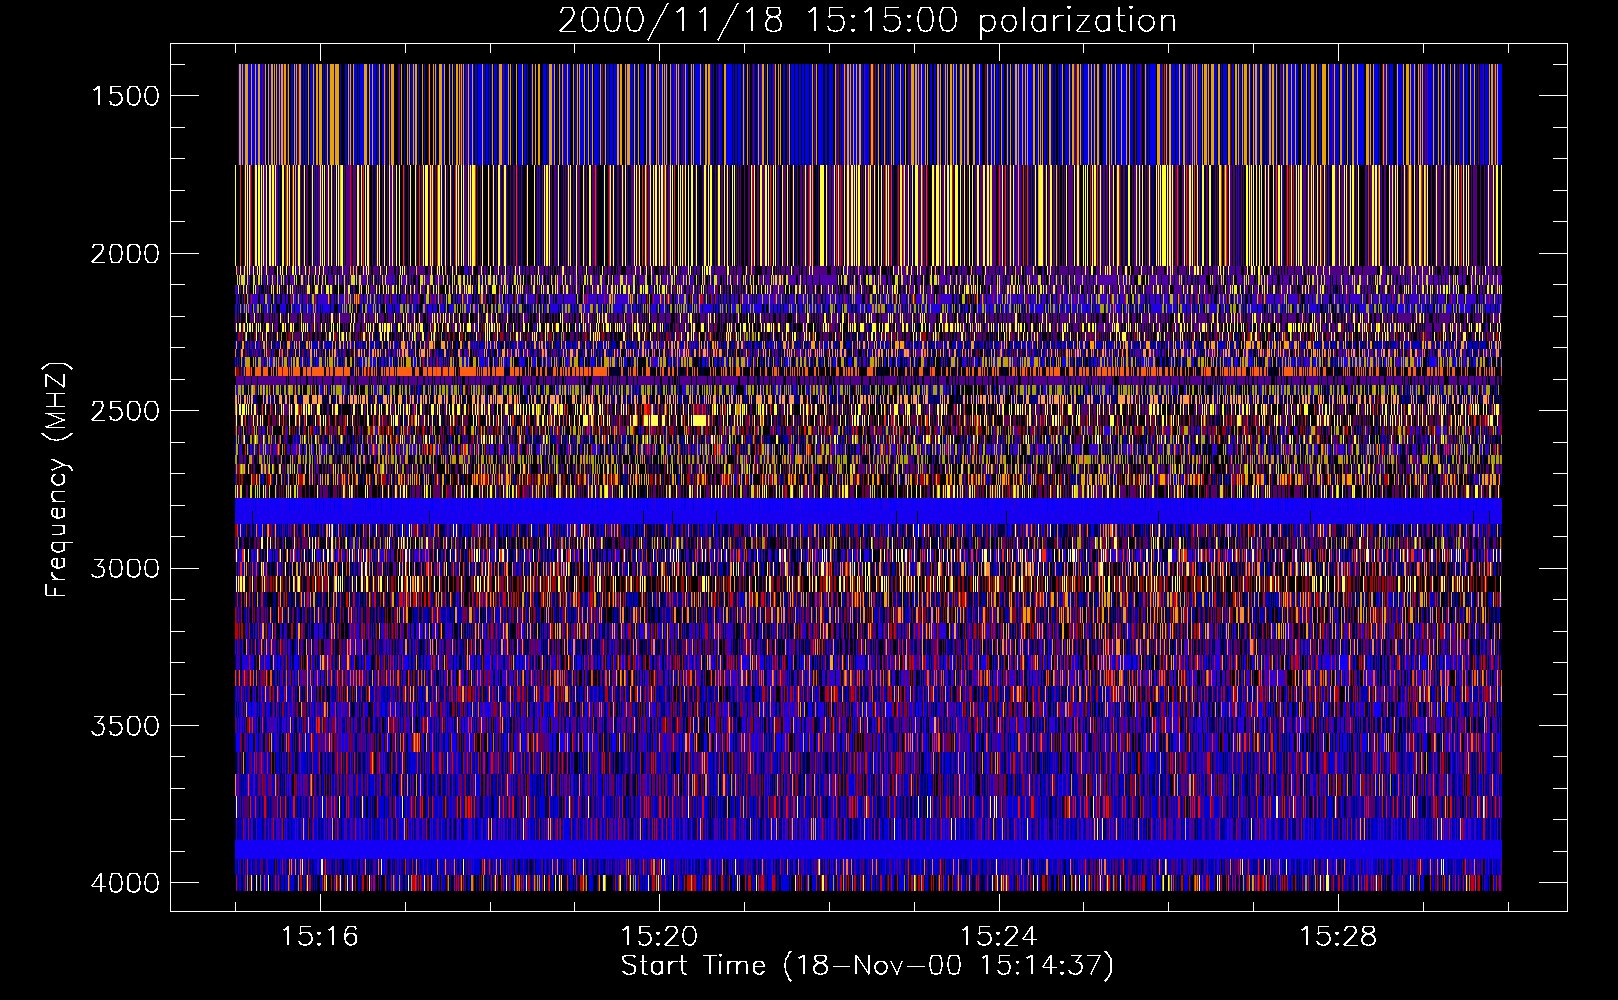Image resolution: width=1618 pixels, height=1000 pixels.
Task: Click the 15:28 time axis label
Action: (1338, 937)
